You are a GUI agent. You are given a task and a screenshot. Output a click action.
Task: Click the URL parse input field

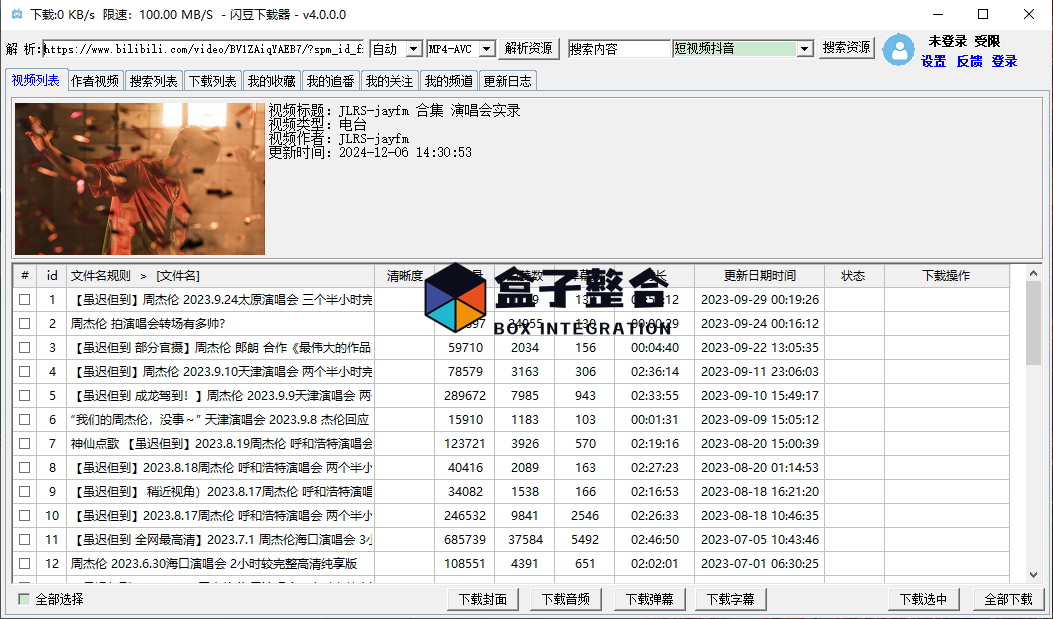coord(203,49)
